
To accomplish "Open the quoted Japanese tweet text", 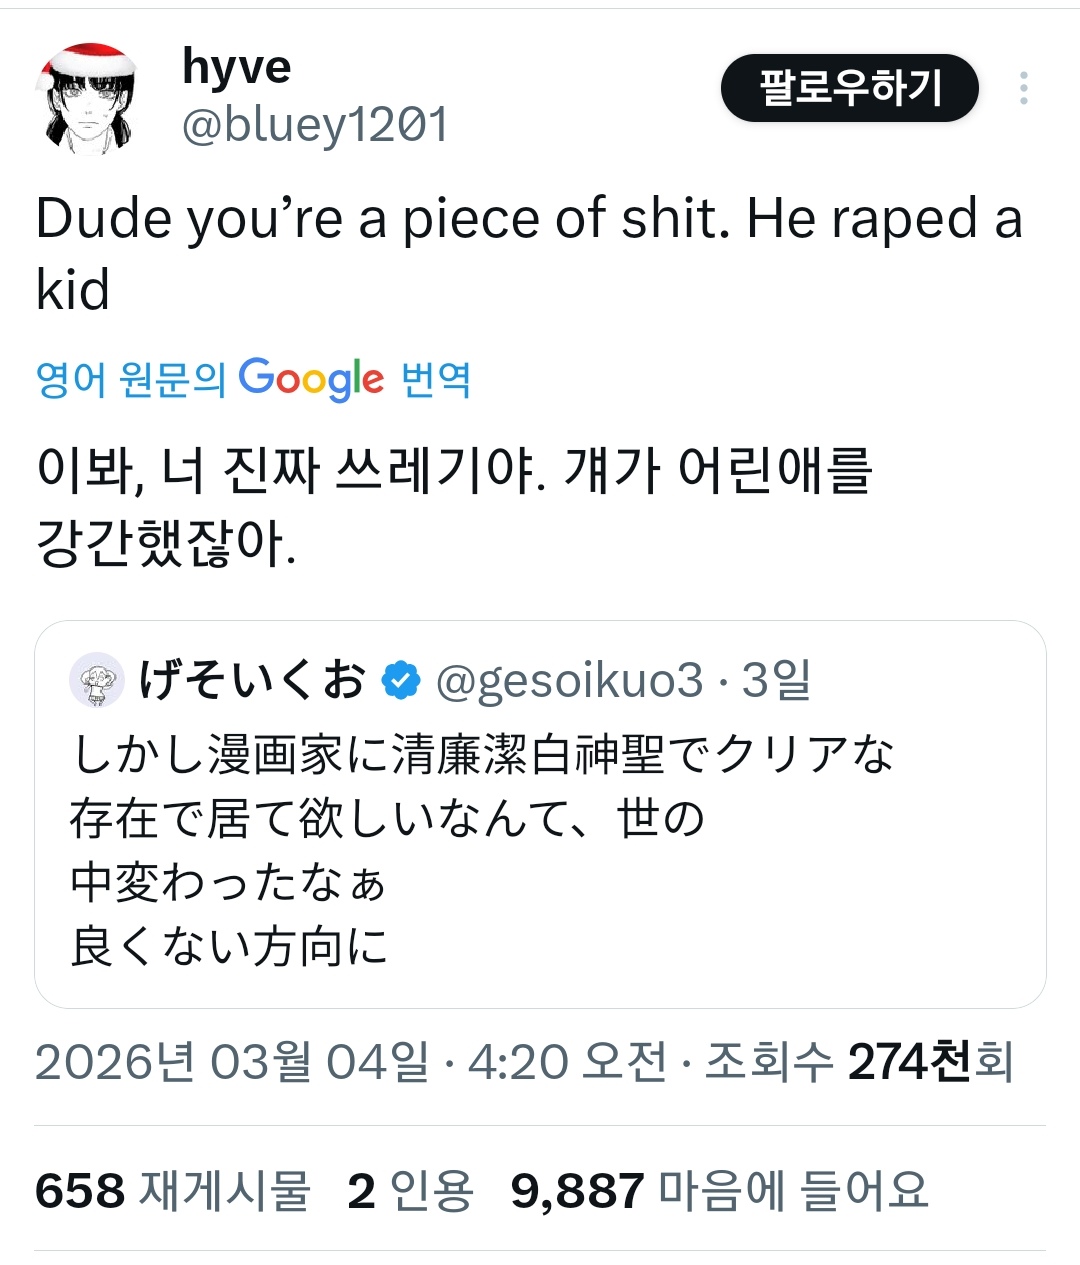I will (x=480, y=850).
